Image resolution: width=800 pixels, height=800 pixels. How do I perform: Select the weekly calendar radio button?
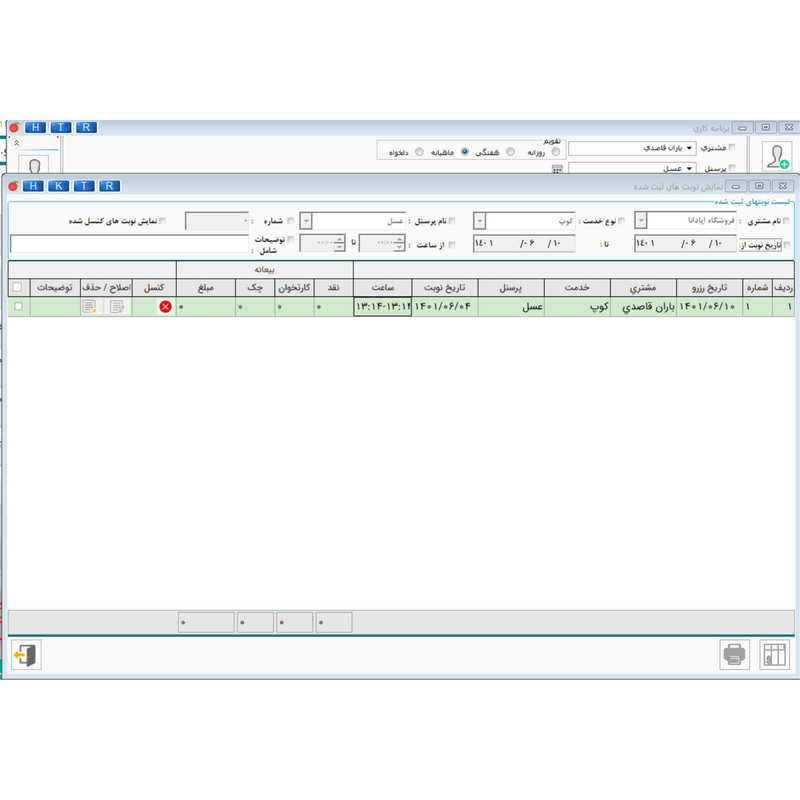(510, 152)
